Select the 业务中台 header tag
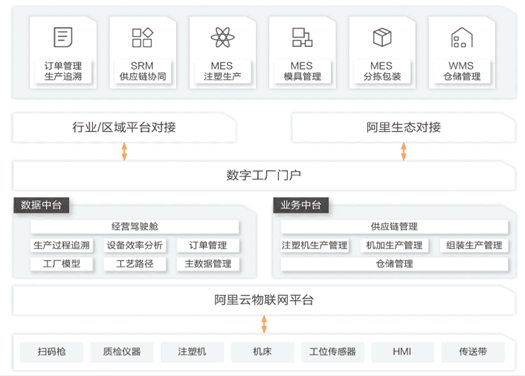 (x=301, y=205)
